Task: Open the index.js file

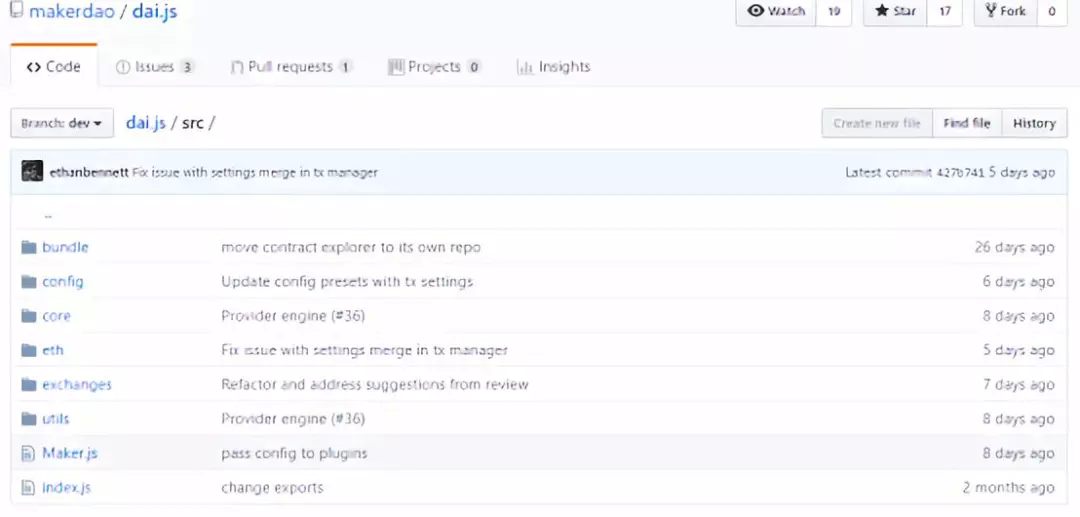Action: point(66,488)
